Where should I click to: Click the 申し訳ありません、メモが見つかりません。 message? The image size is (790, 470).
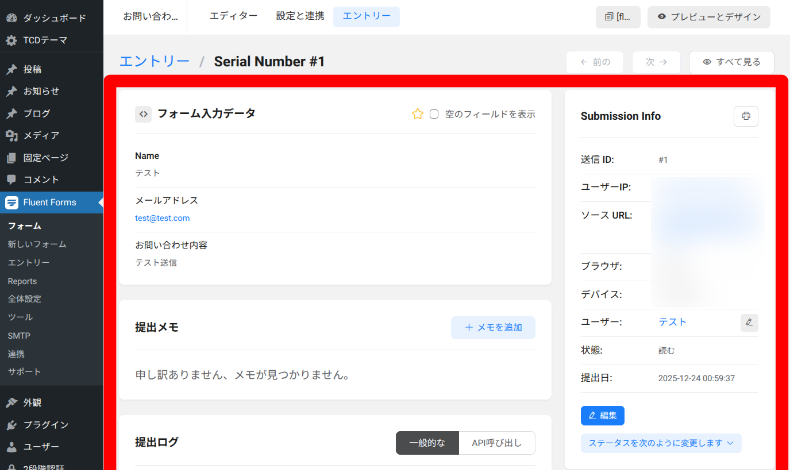pos(243,375)
